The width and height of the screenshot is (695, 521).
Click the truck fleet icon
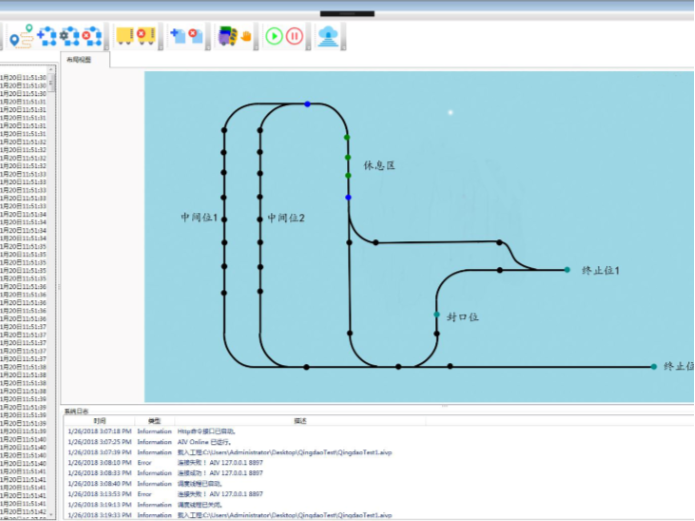(x=225, y=36)
